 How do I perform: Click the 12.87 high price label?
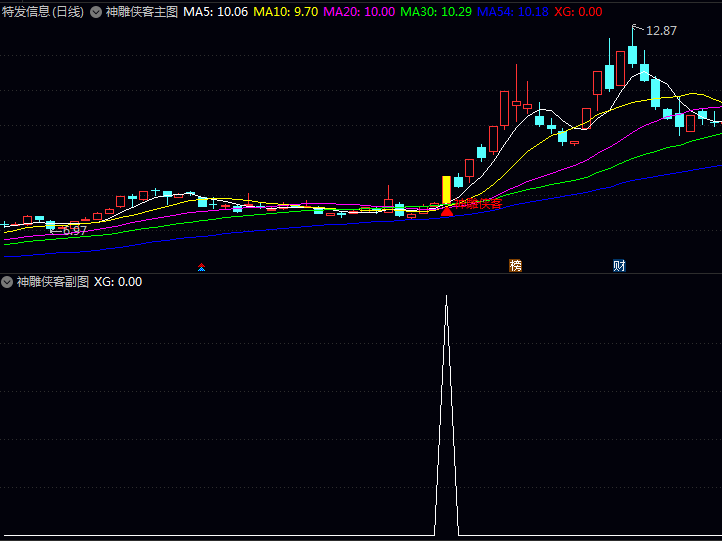click(661, 31)
